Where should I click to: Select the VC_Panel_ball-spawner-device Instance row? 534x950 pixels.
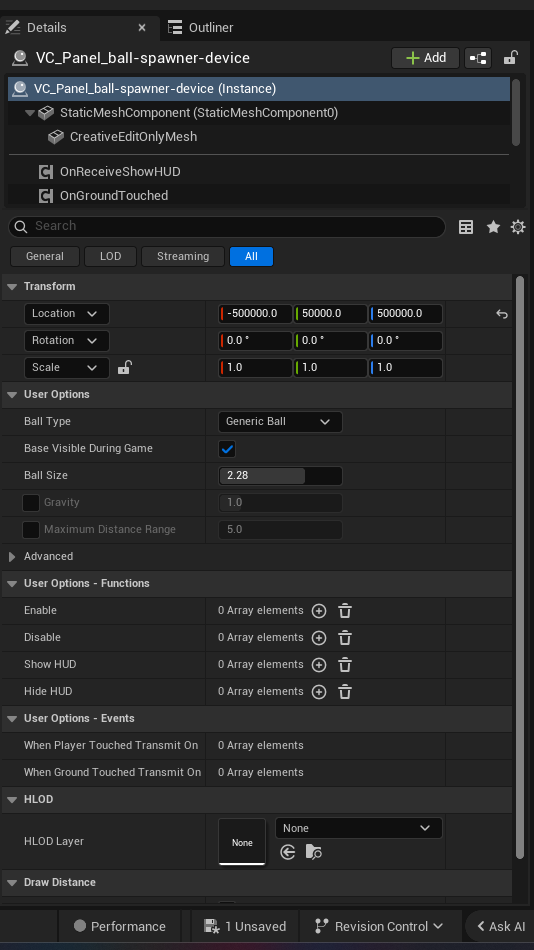tap(259, 88)
